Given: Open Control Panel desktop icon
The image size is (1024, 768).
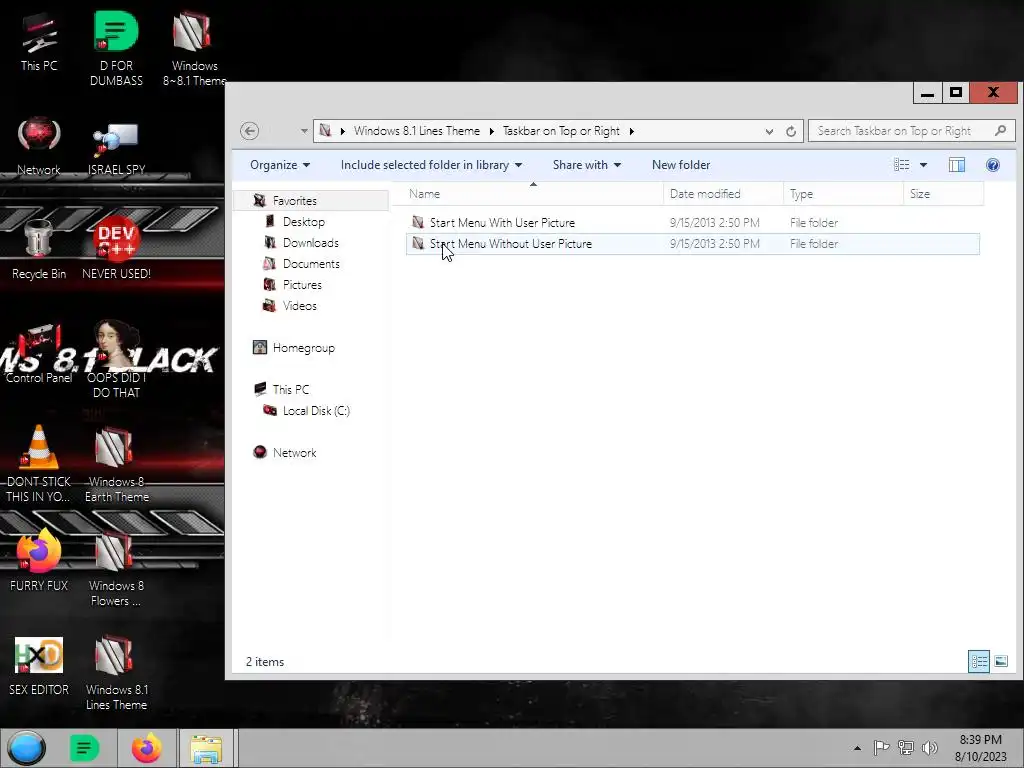Looking at the screenshot, I should tap(39, 353).
